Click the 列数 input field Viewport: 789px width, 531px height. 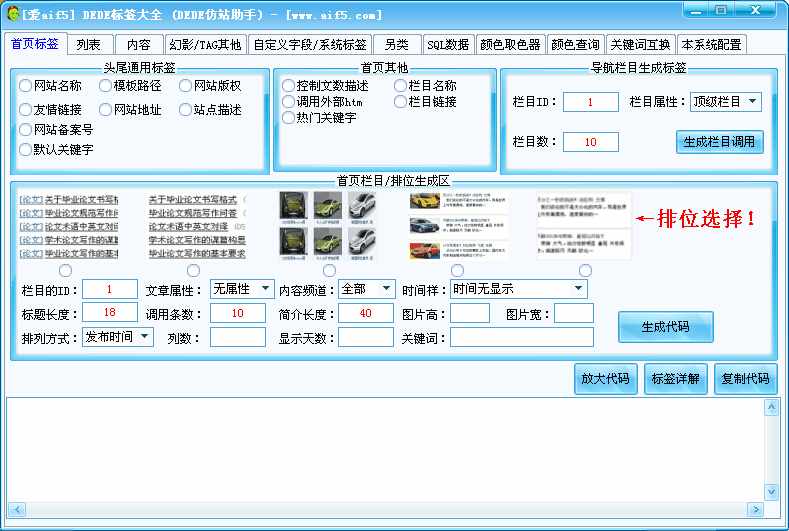tap(238, 337)
